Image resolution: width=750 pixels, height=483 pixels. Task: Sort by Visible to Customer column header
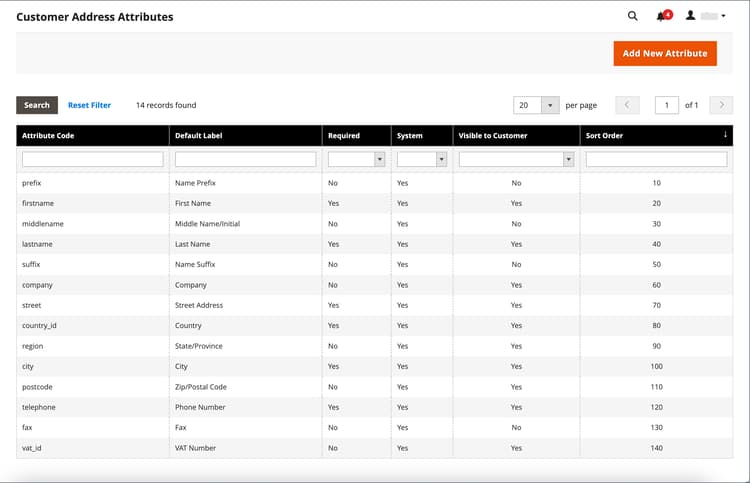(x=517, y=135)
